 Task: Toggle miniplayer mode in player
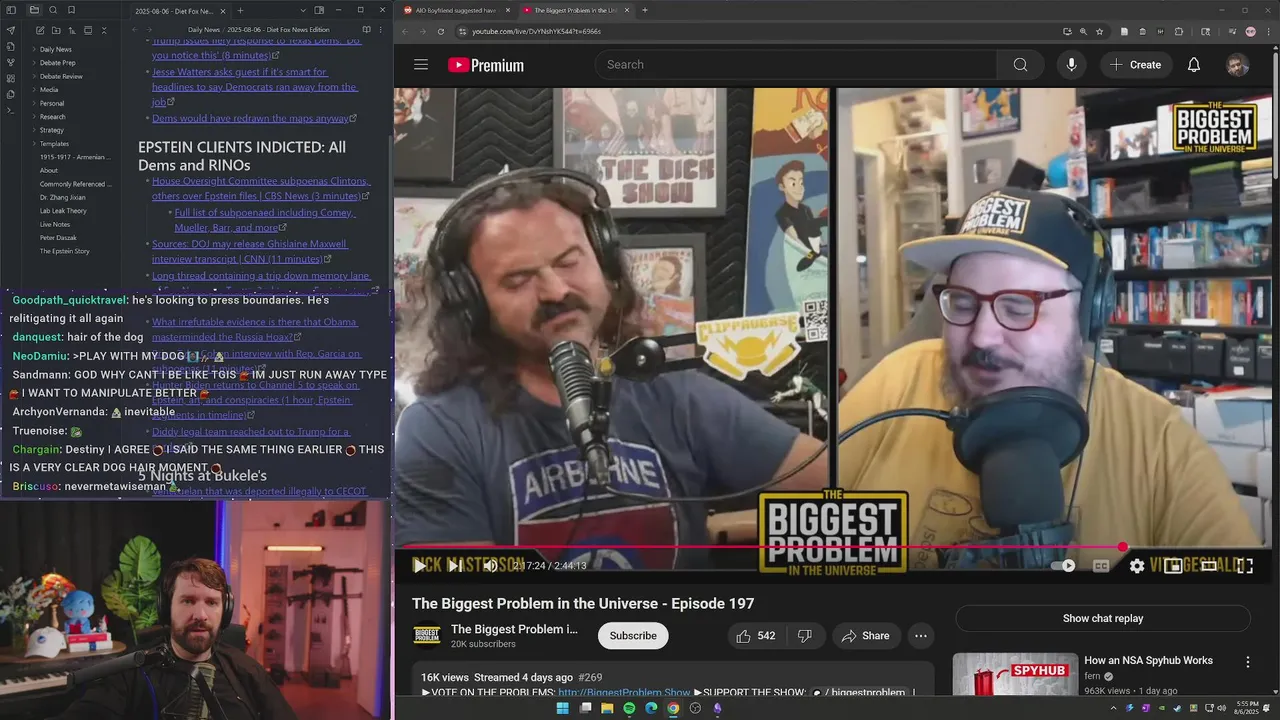tap(1173, 565)
